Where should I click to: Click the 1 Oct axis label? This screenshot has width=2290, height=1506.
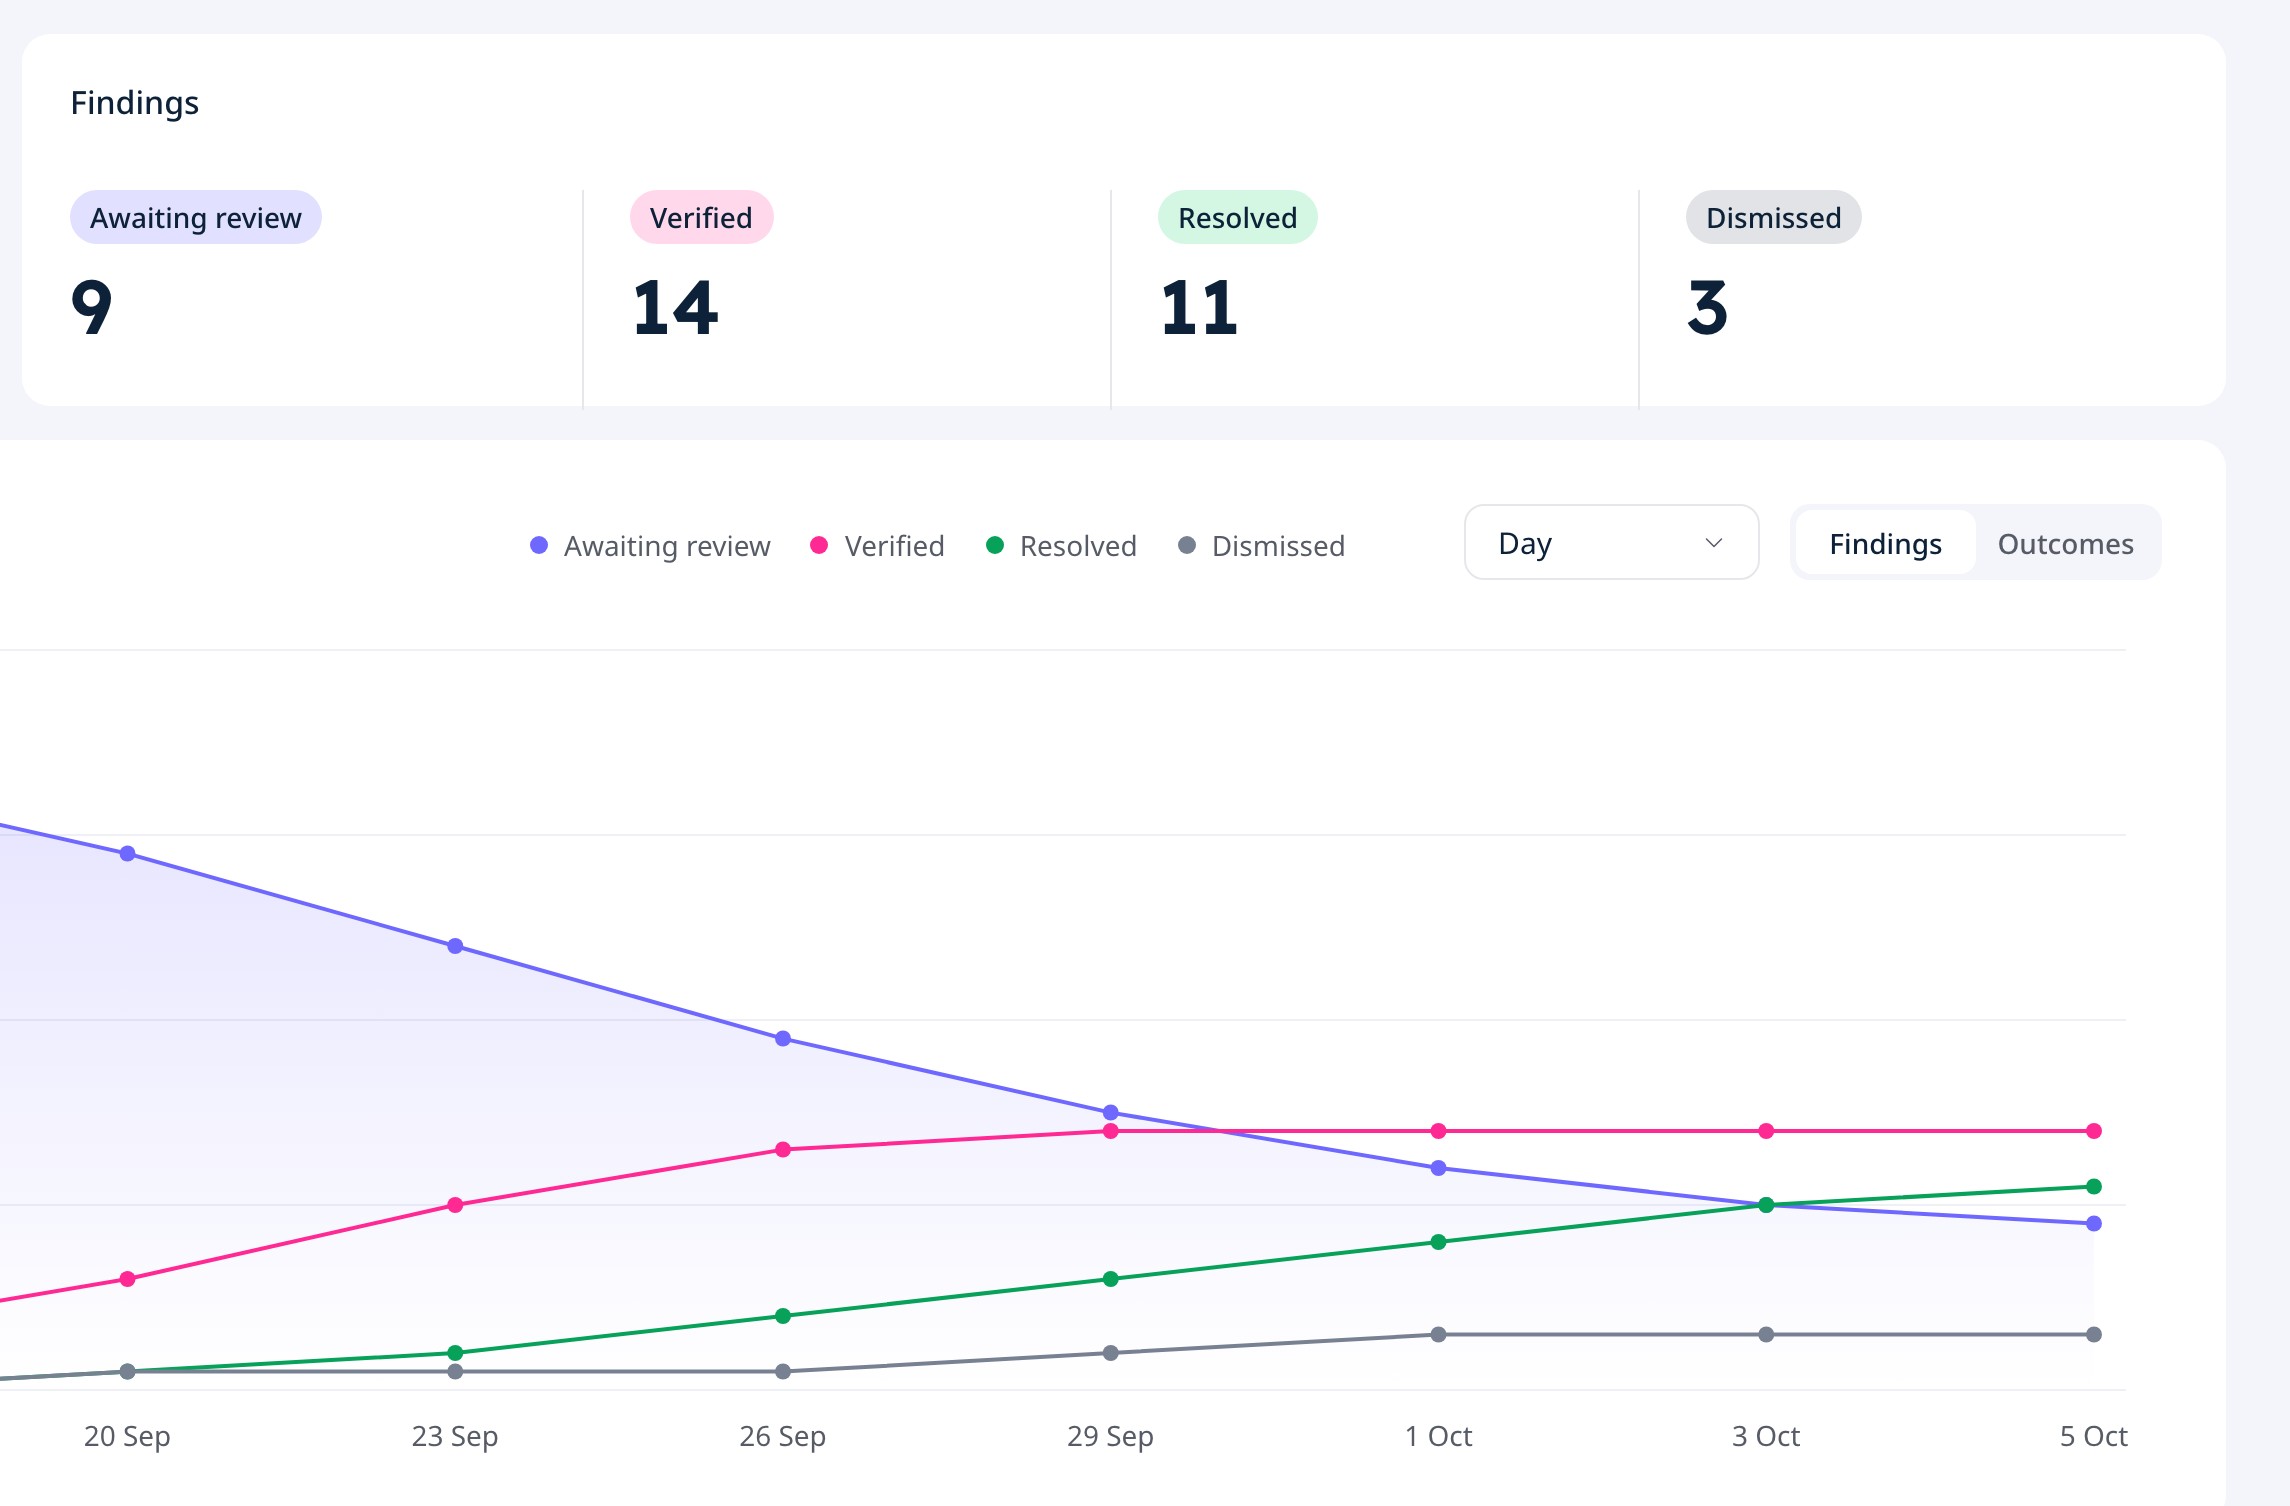click(x=1439, y=1437)
